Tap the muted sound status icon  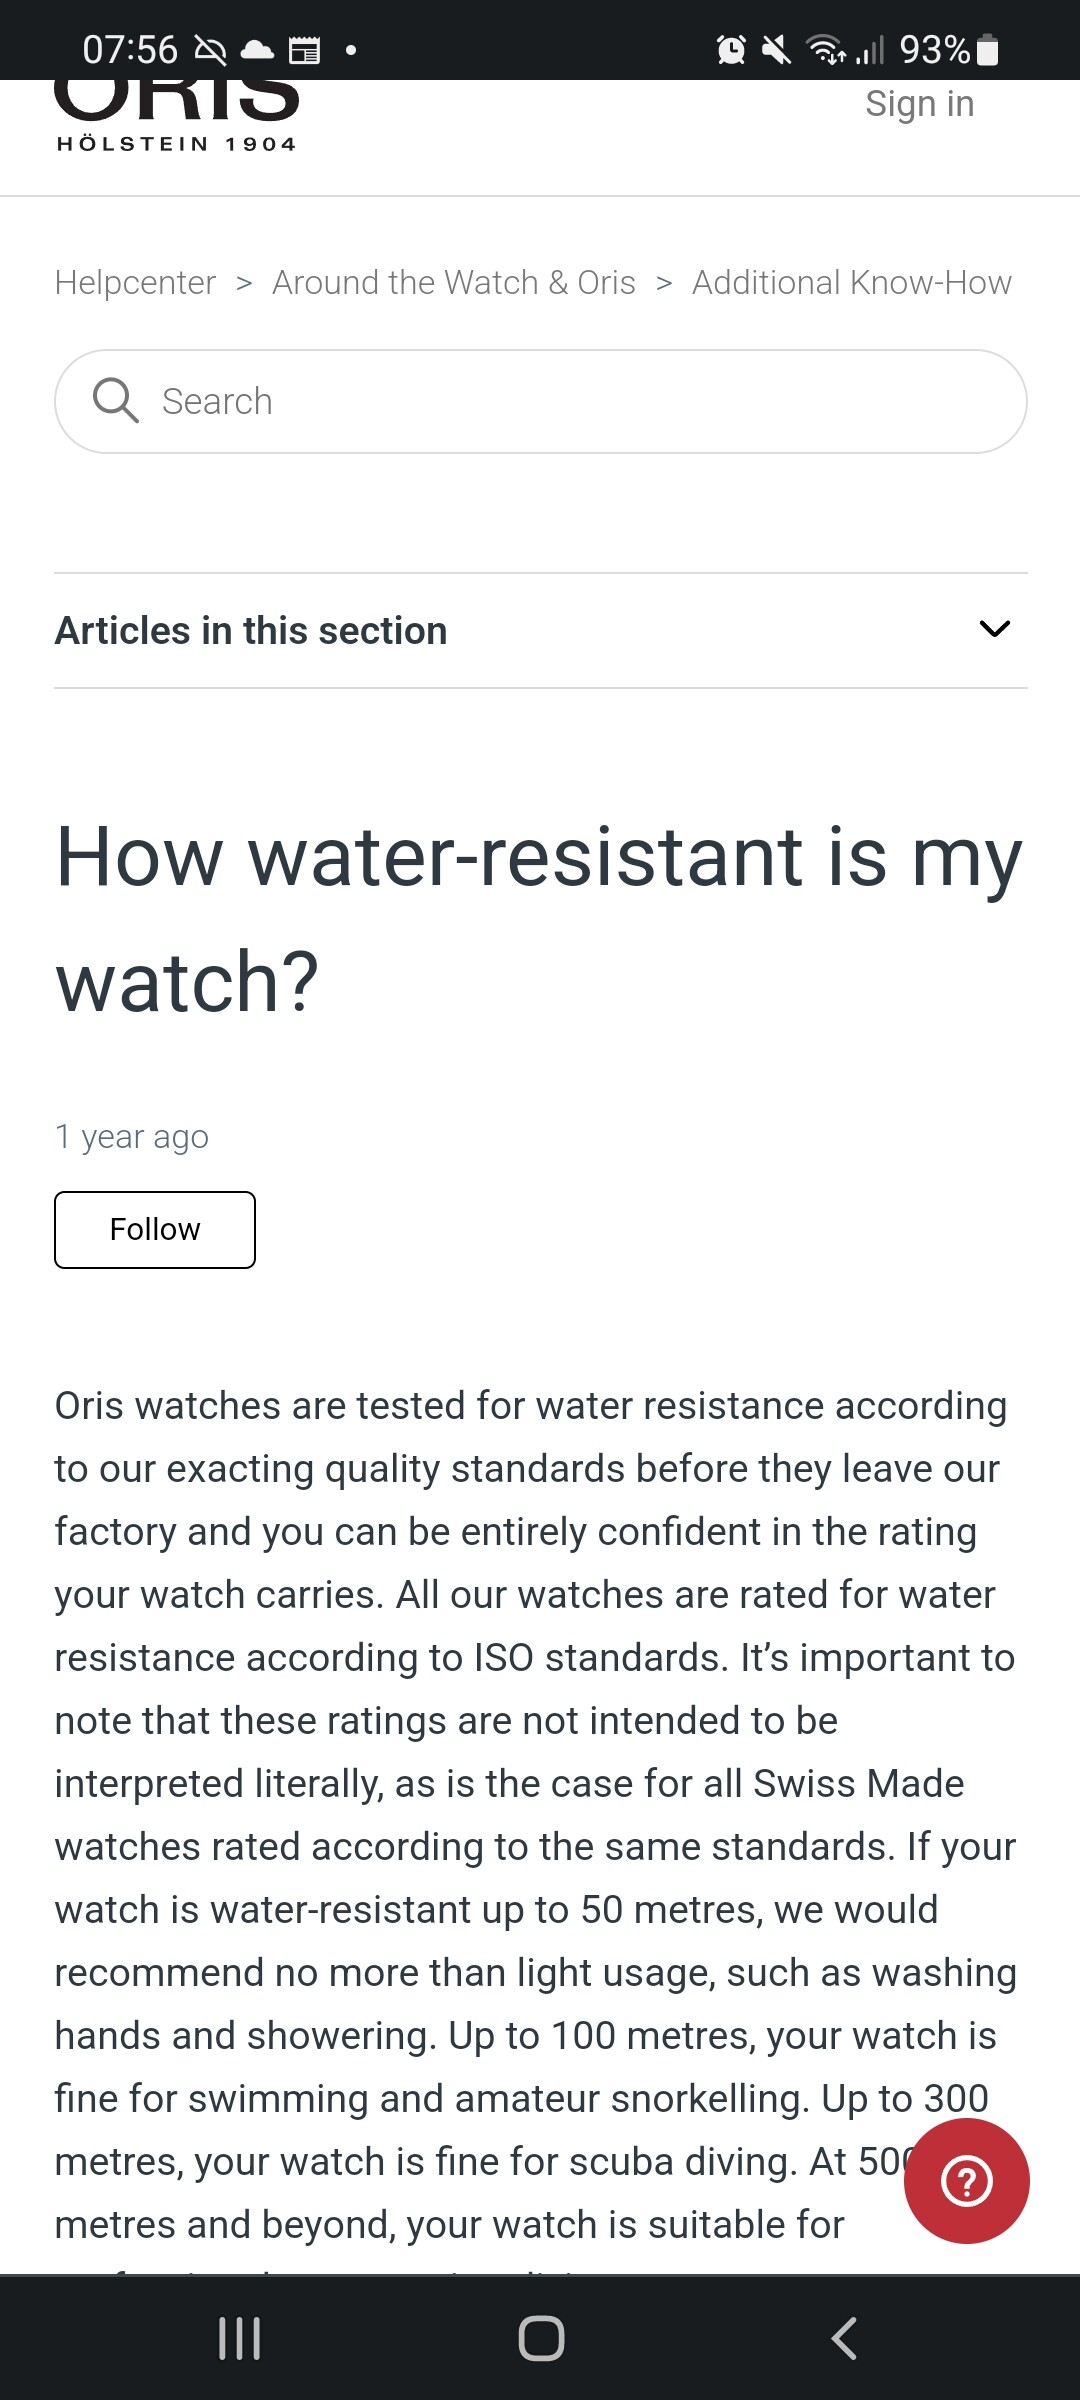point(776,49)
